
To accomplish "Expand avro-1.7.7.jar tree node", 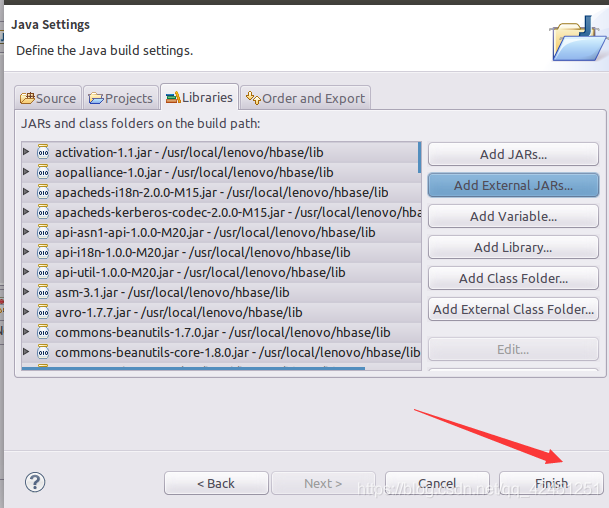I will (x=26, y=311).
